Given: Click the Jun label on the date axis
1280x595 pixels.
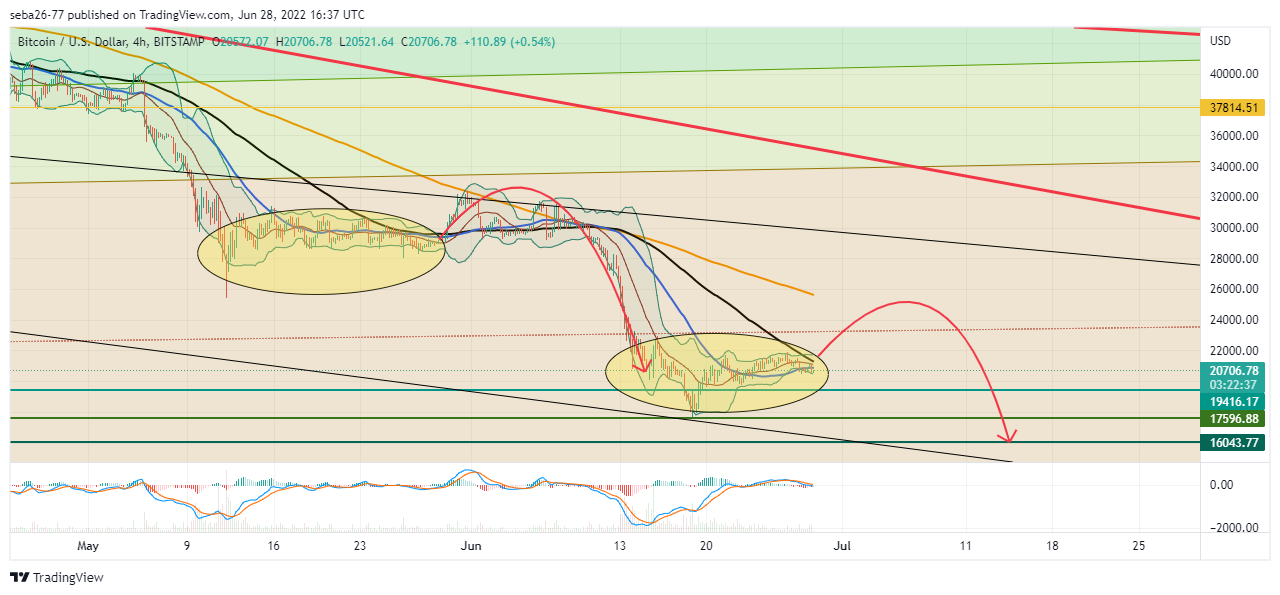Looking at the screenshot, I should click(x=471, y=546).
